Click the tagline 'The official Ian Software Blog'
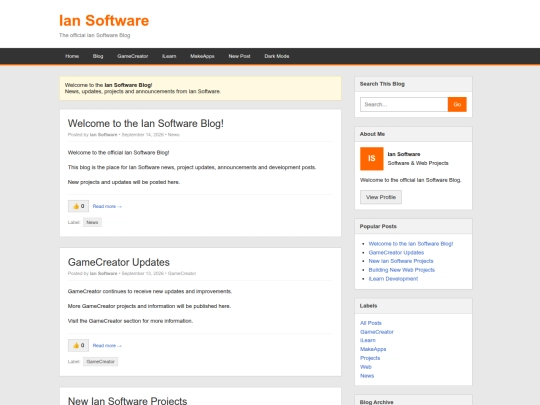The width and height of the screenshot is (540, 405). 95,35
